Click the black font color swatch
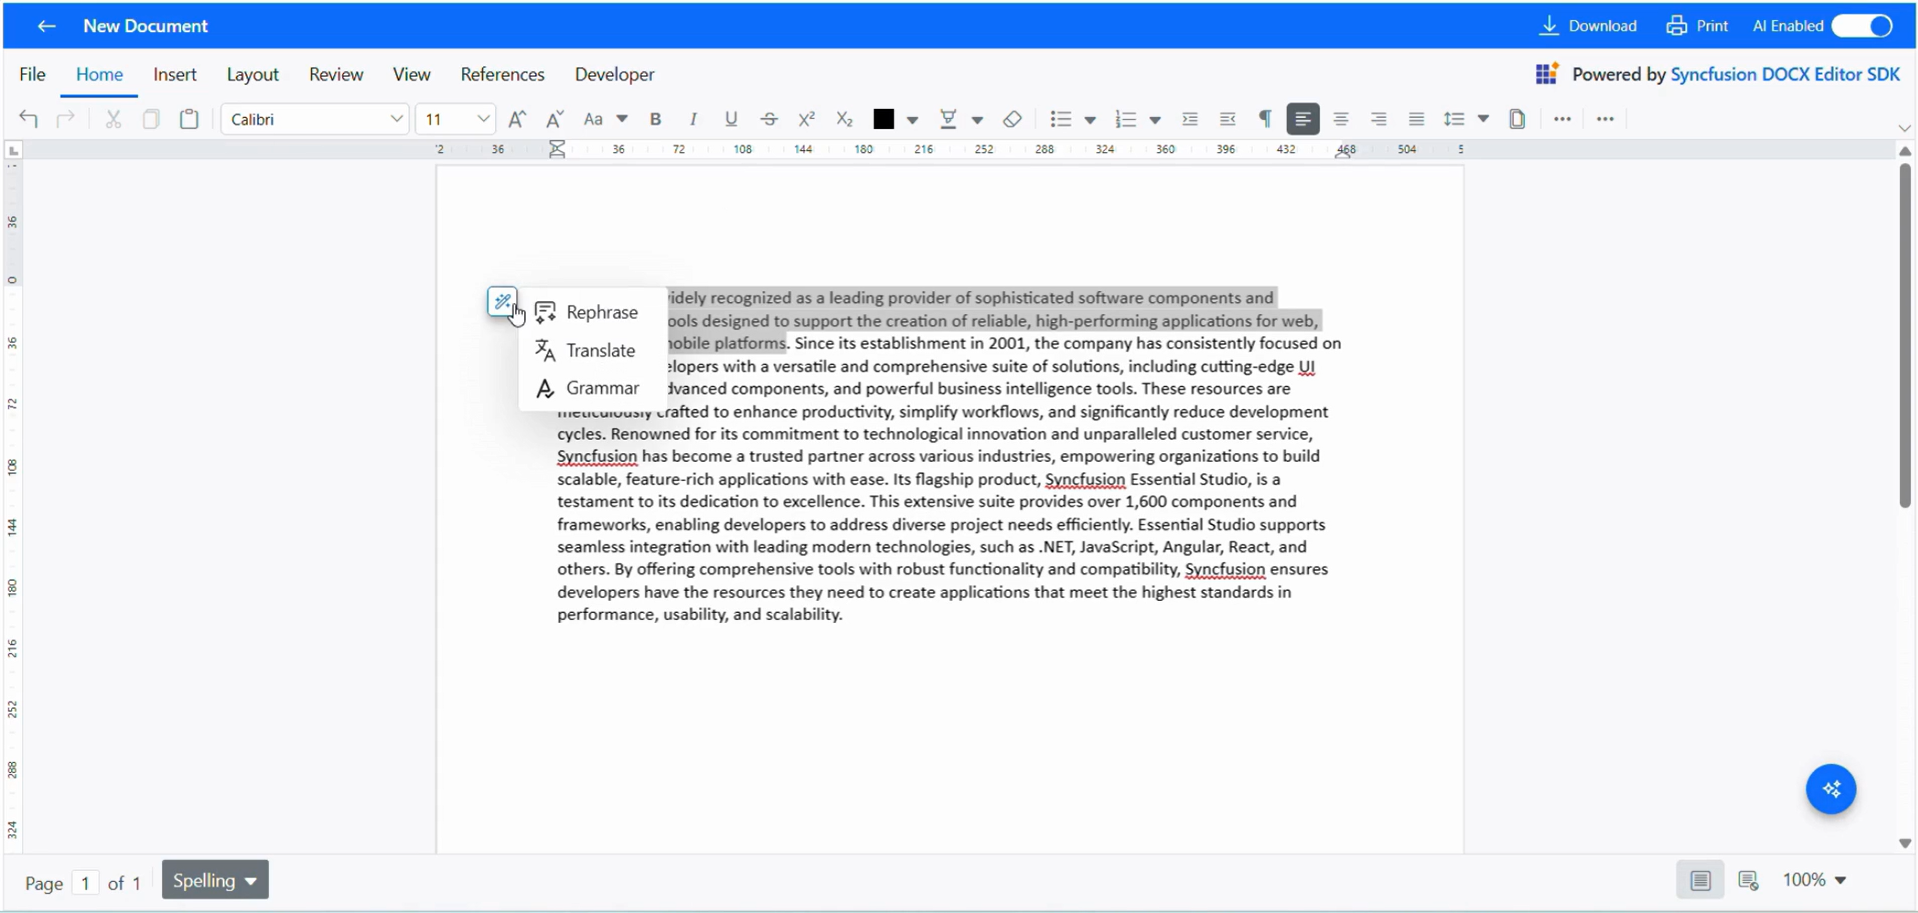 (x=883, y=119)
